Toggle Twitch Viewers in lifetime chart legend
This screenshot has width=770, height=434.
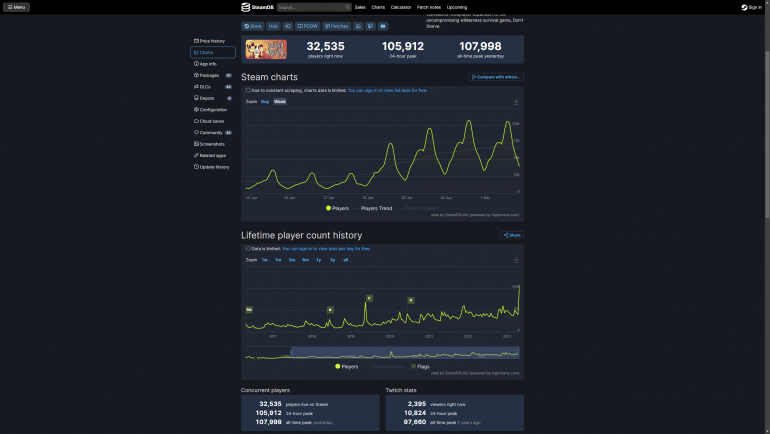385,366
